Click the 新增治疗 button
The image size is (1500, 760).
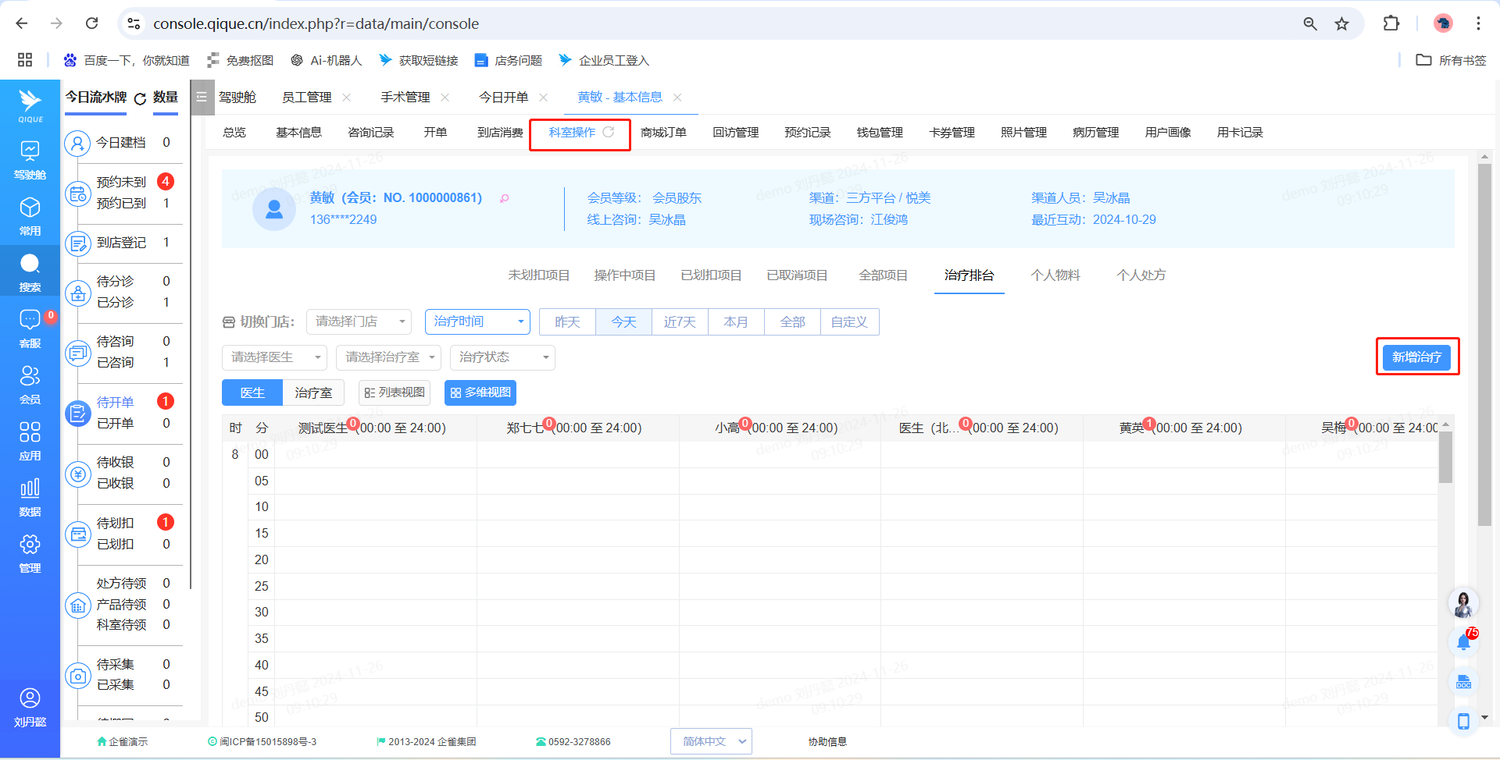(x=1416, y=357)
